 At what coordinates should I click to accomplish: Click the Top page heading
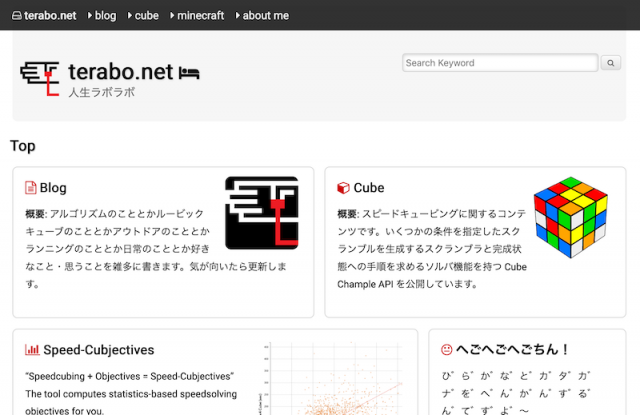[23, 146]
